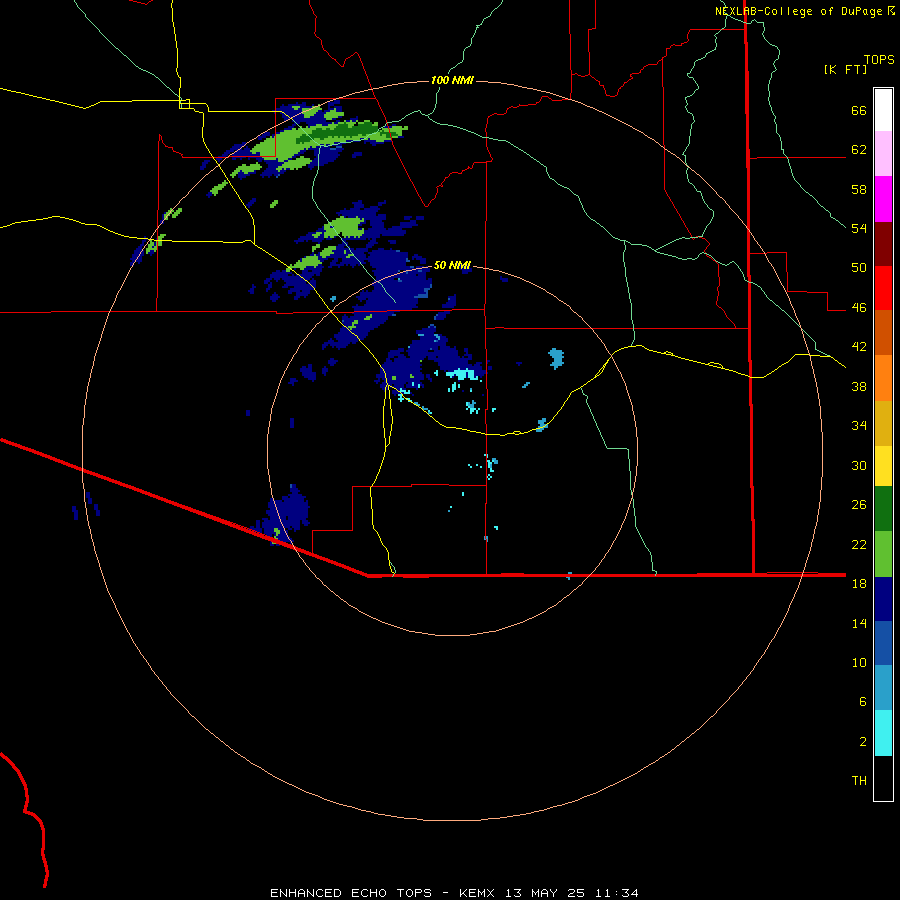Click the '11:34' timestamp
This screenshot has width=900, height=900.
coord(616,893)
